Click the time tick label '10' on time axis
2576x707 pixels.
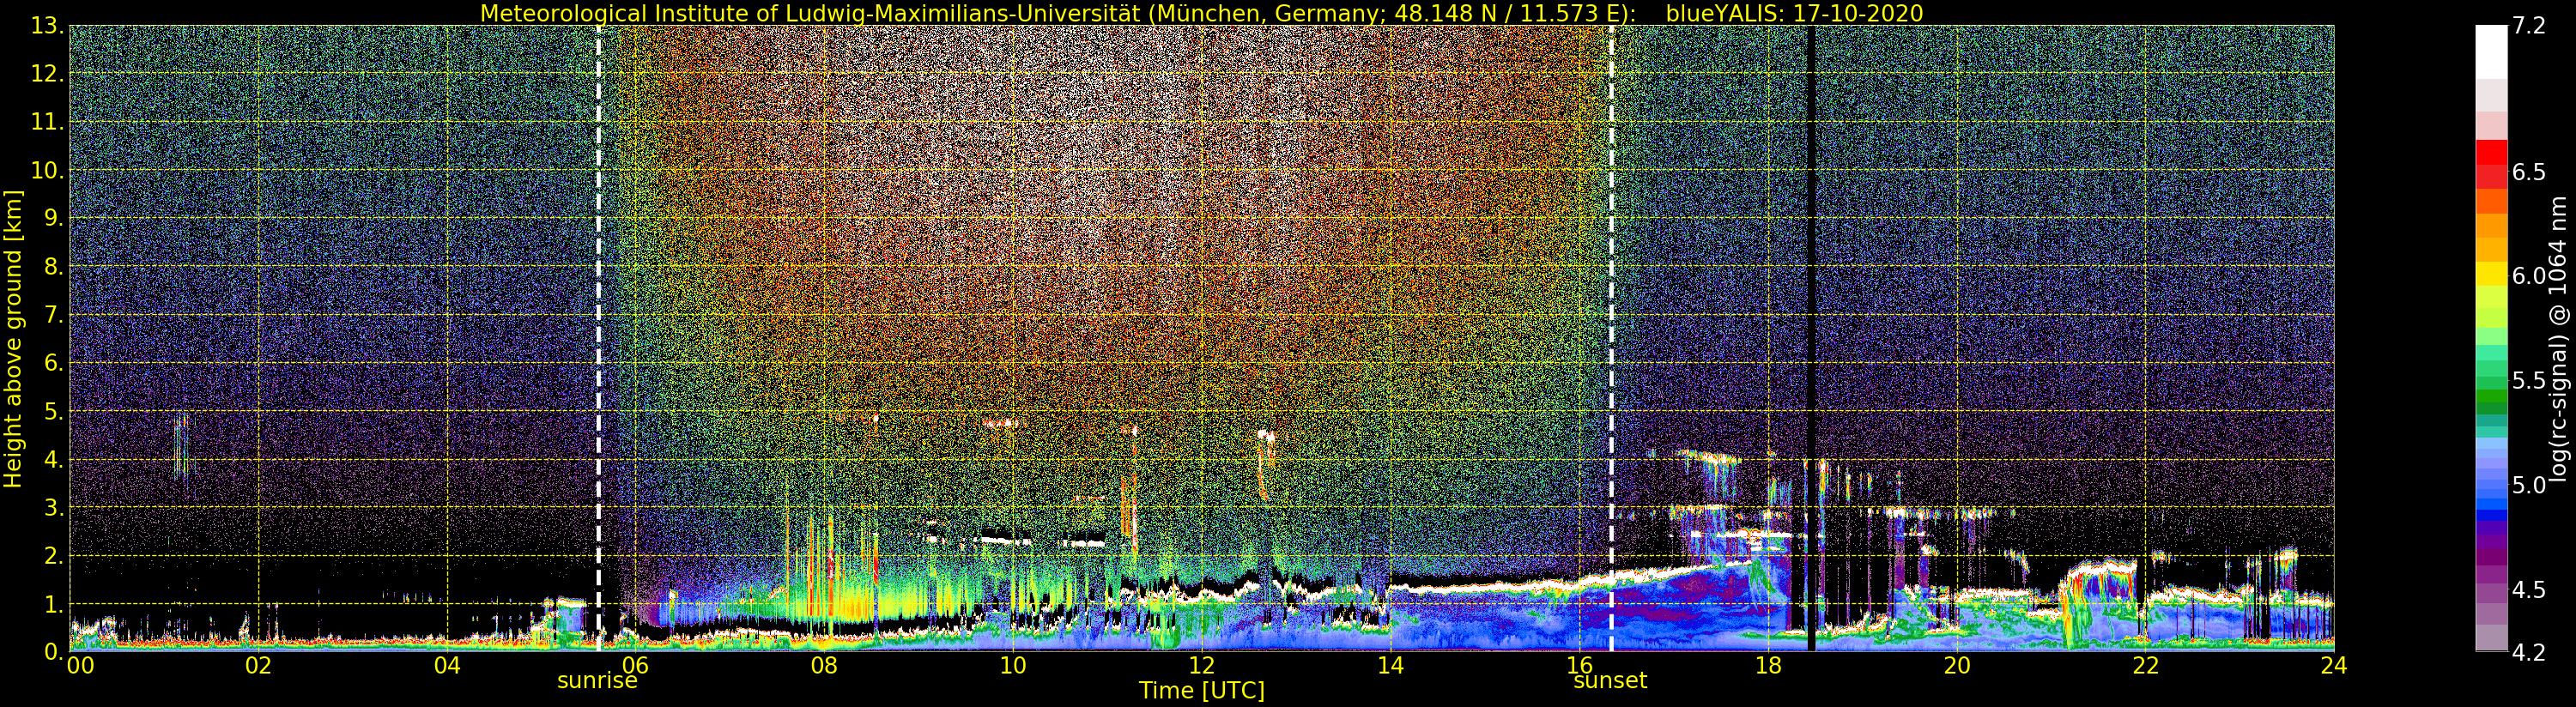point(1013,665)
